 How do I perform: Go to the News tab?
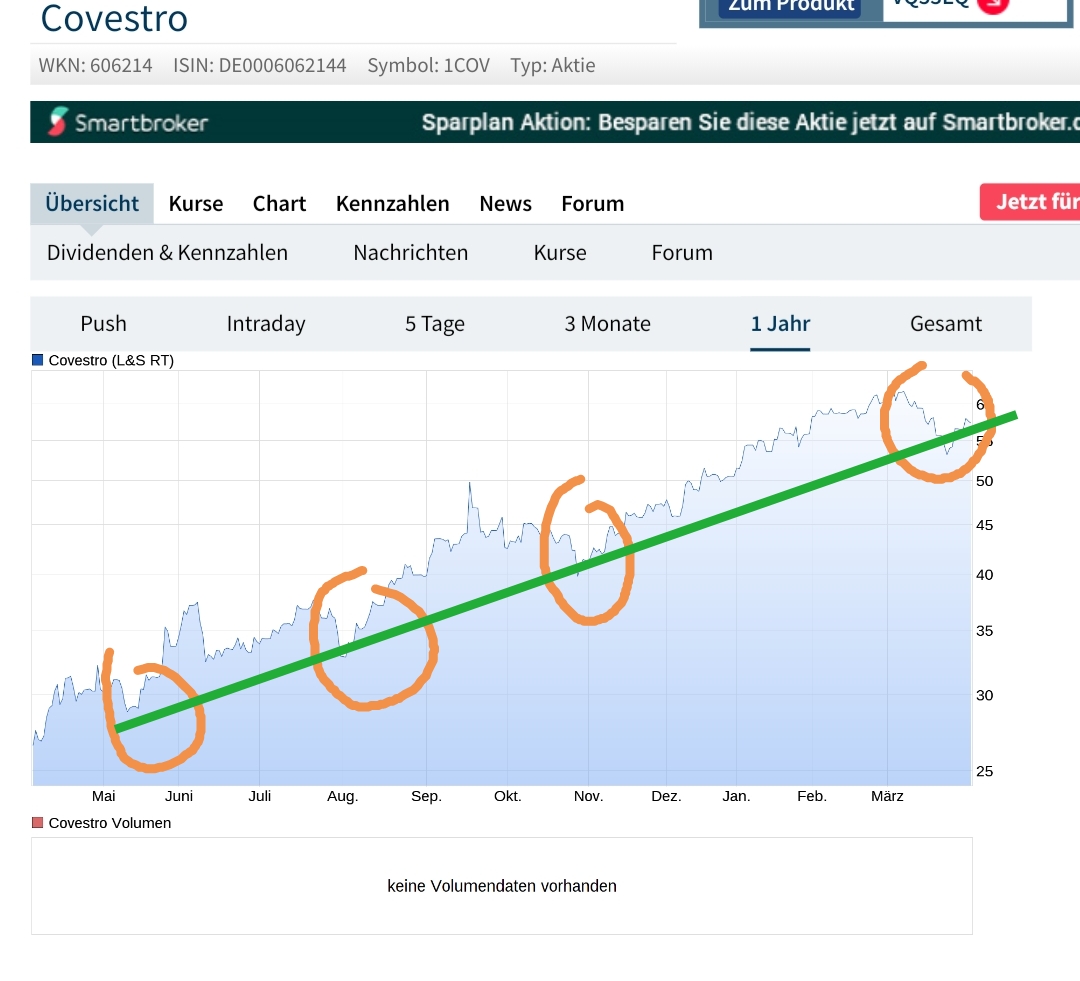coord(506,204)
